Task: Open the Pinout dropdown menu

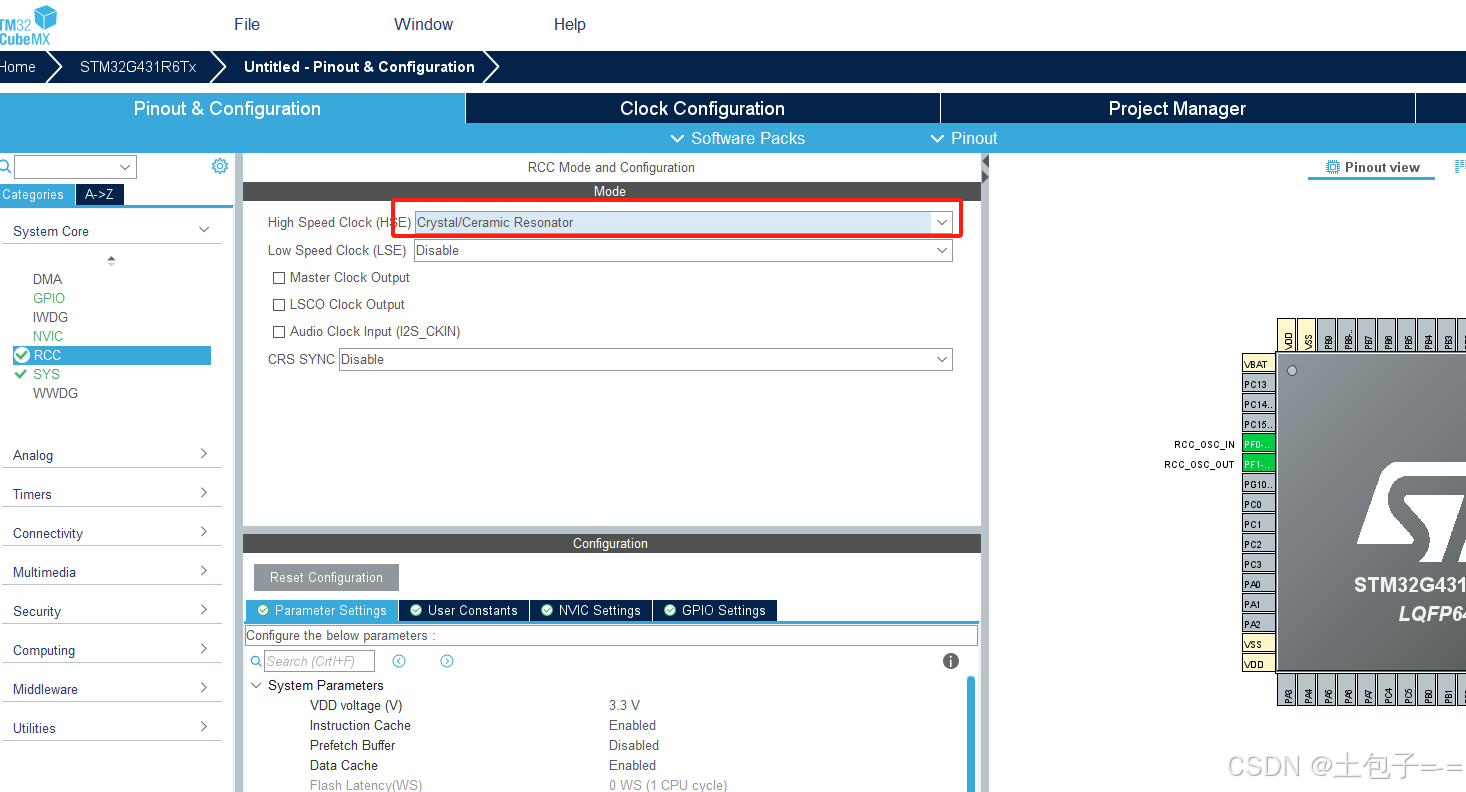Action: pyautogui.click(x=964, y=138)
